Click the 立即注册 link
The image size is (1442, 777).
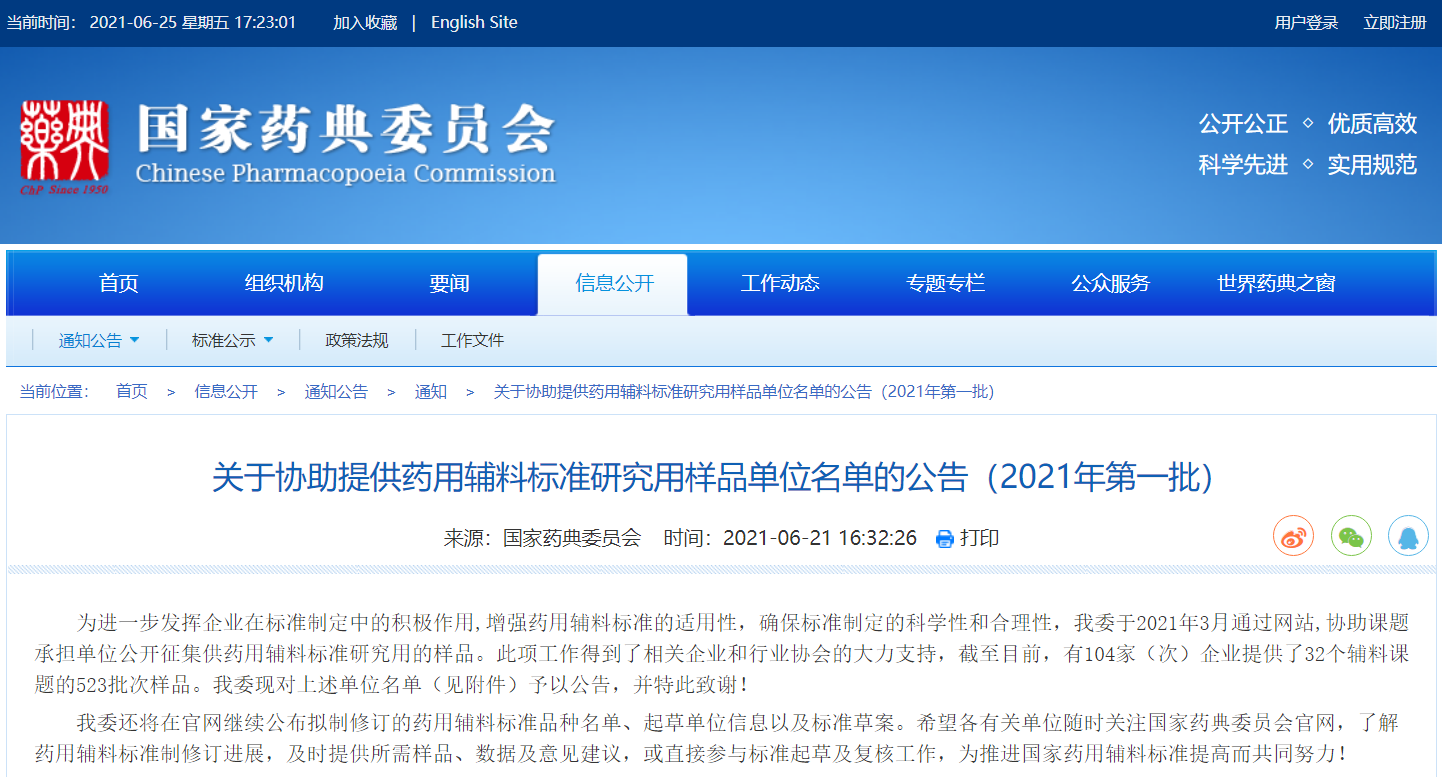(x=1395, y=23)
